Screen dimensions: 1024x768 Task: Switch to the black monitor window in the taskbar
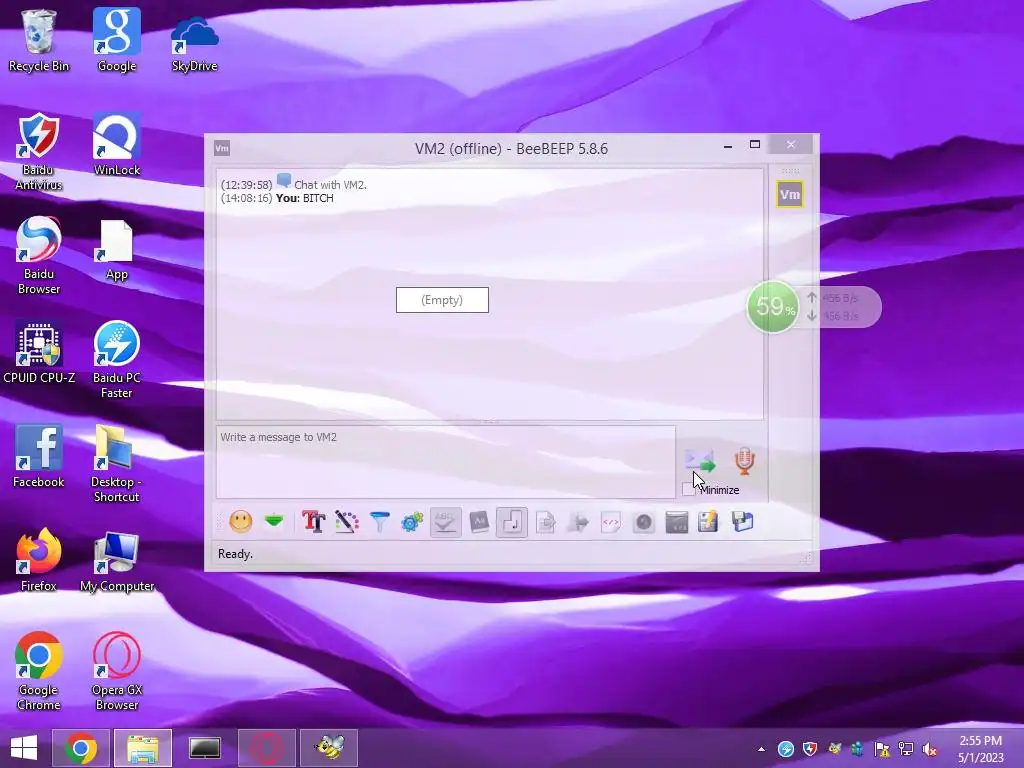[x=205, y=748]
